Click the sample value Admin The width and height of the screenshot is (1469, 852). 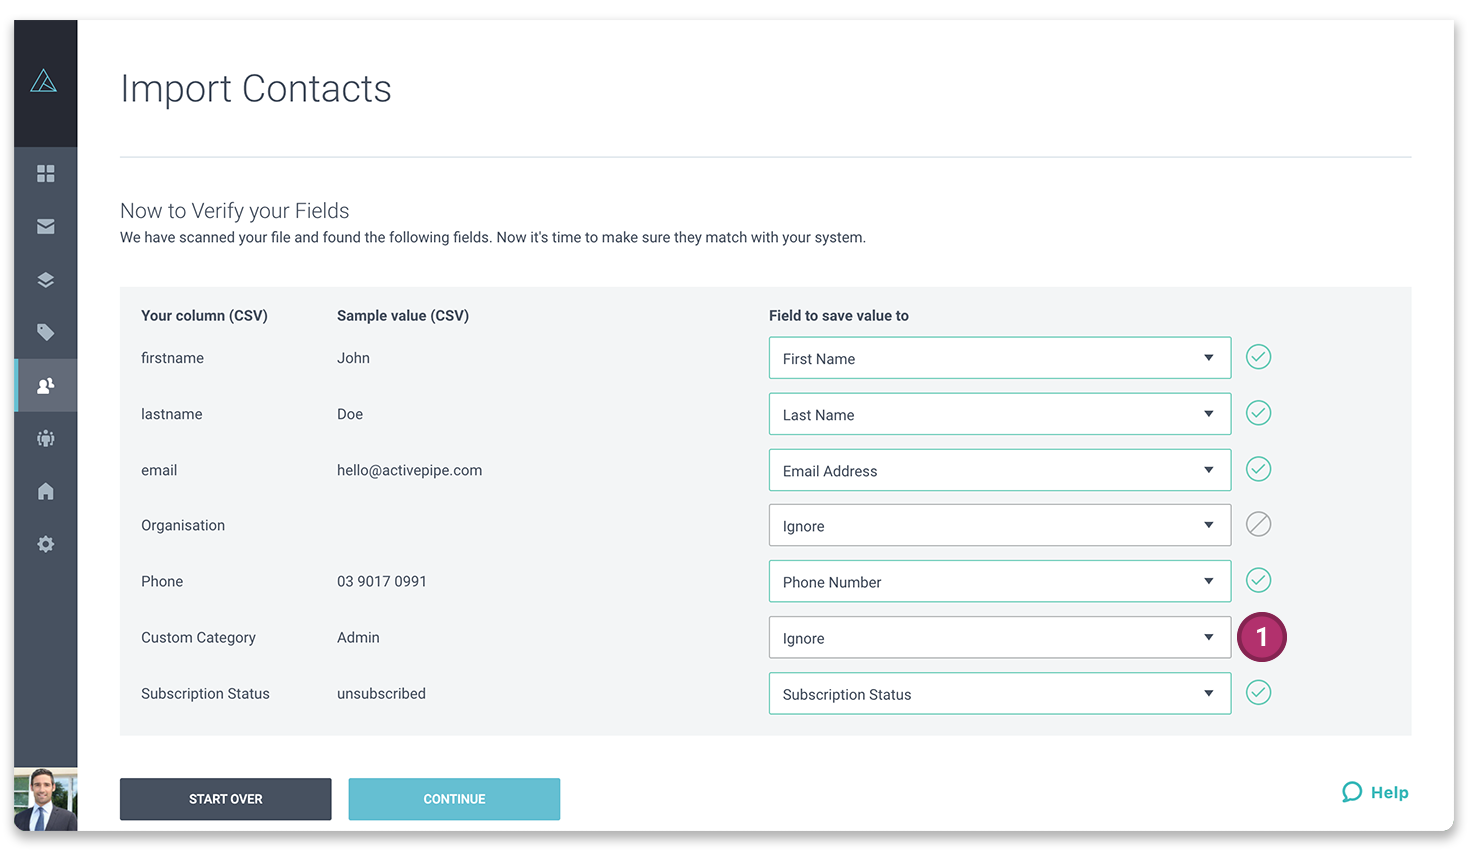(x=358, y=637)
